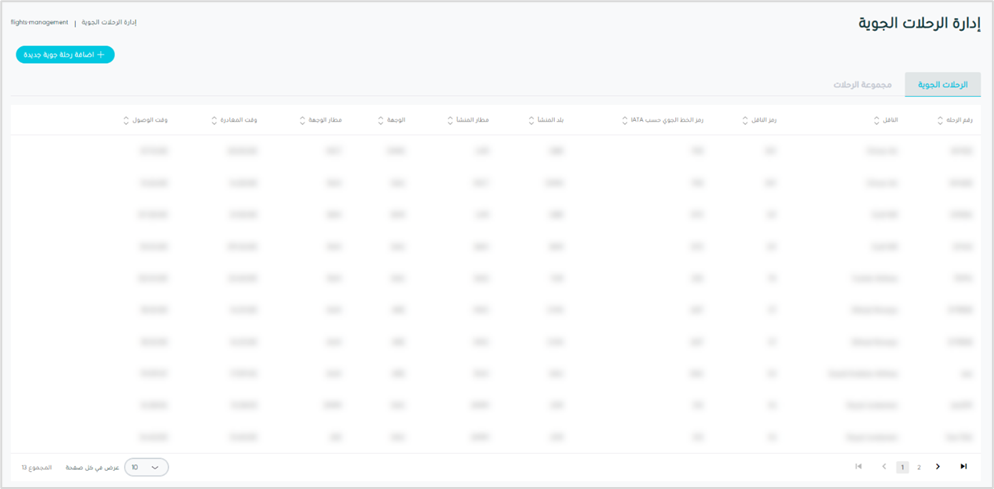Select page 1 in pagination
The height and width of the screenshot is (489, 994).
902,467
